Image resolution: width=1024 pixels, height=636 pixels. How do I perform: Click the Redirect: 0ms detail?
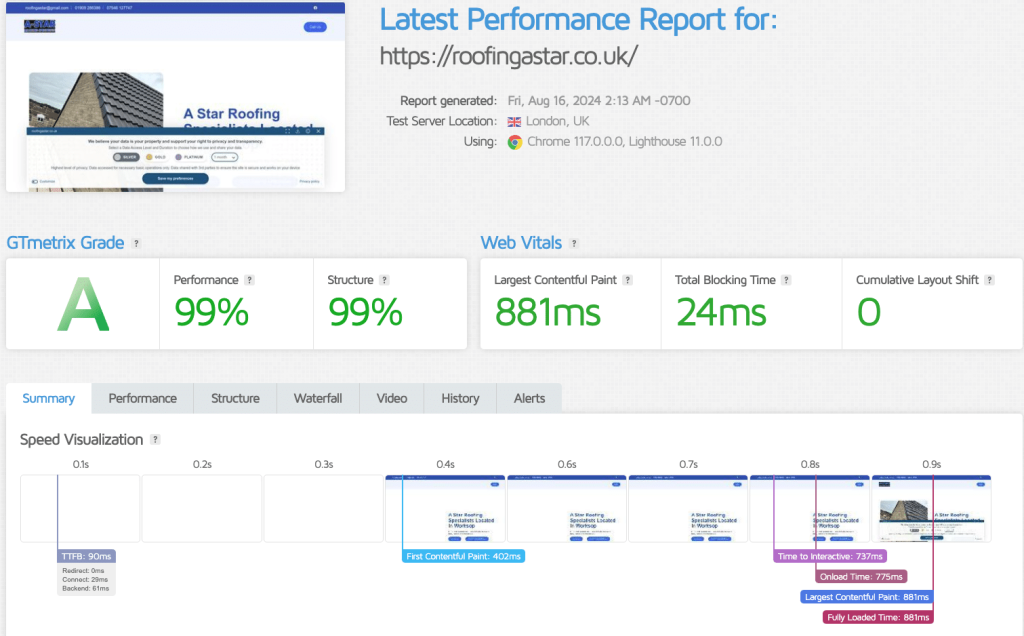click(x=83, y=571)
